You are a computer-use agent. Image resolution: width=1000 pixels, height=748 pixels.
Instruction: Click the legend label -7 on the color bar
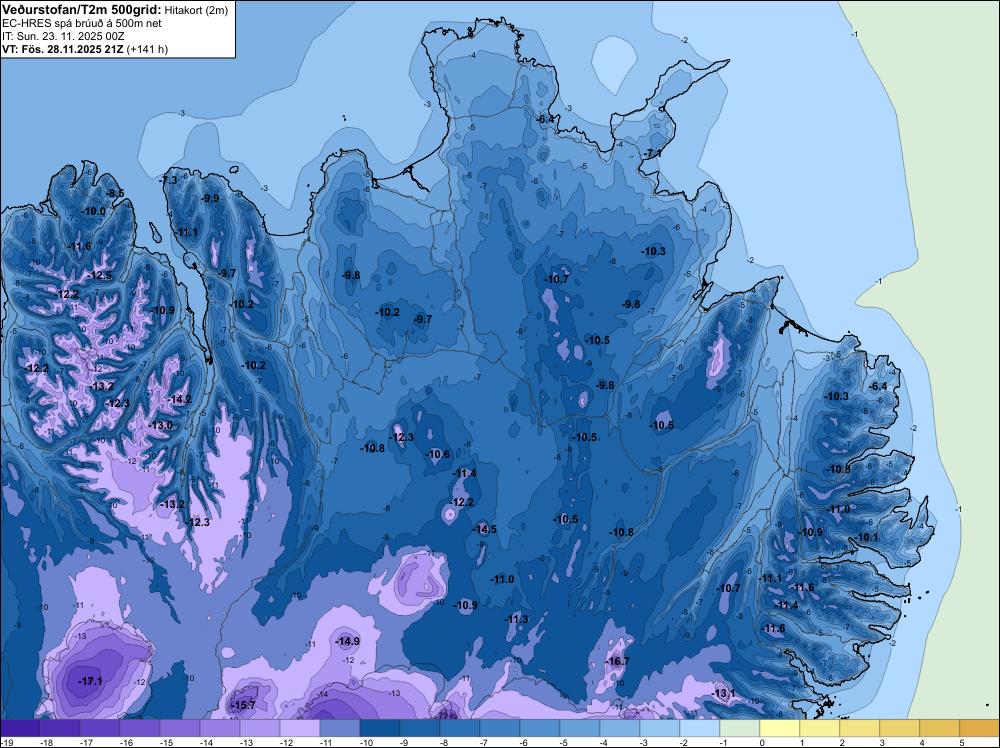(x=486, y=743)
